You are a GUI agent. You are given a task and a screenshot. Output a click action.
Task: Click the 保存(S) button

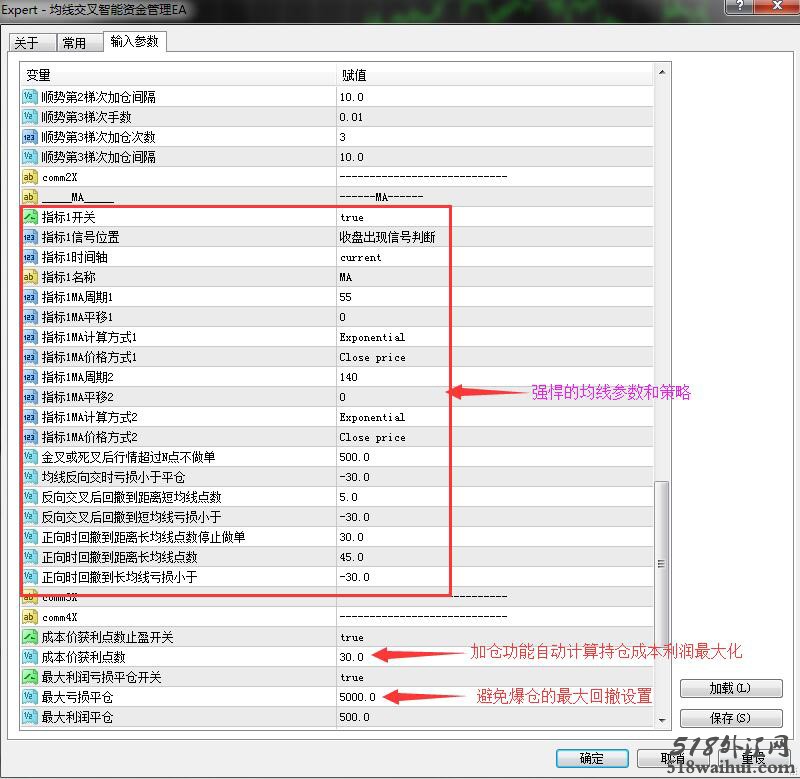tap(731, 718)
